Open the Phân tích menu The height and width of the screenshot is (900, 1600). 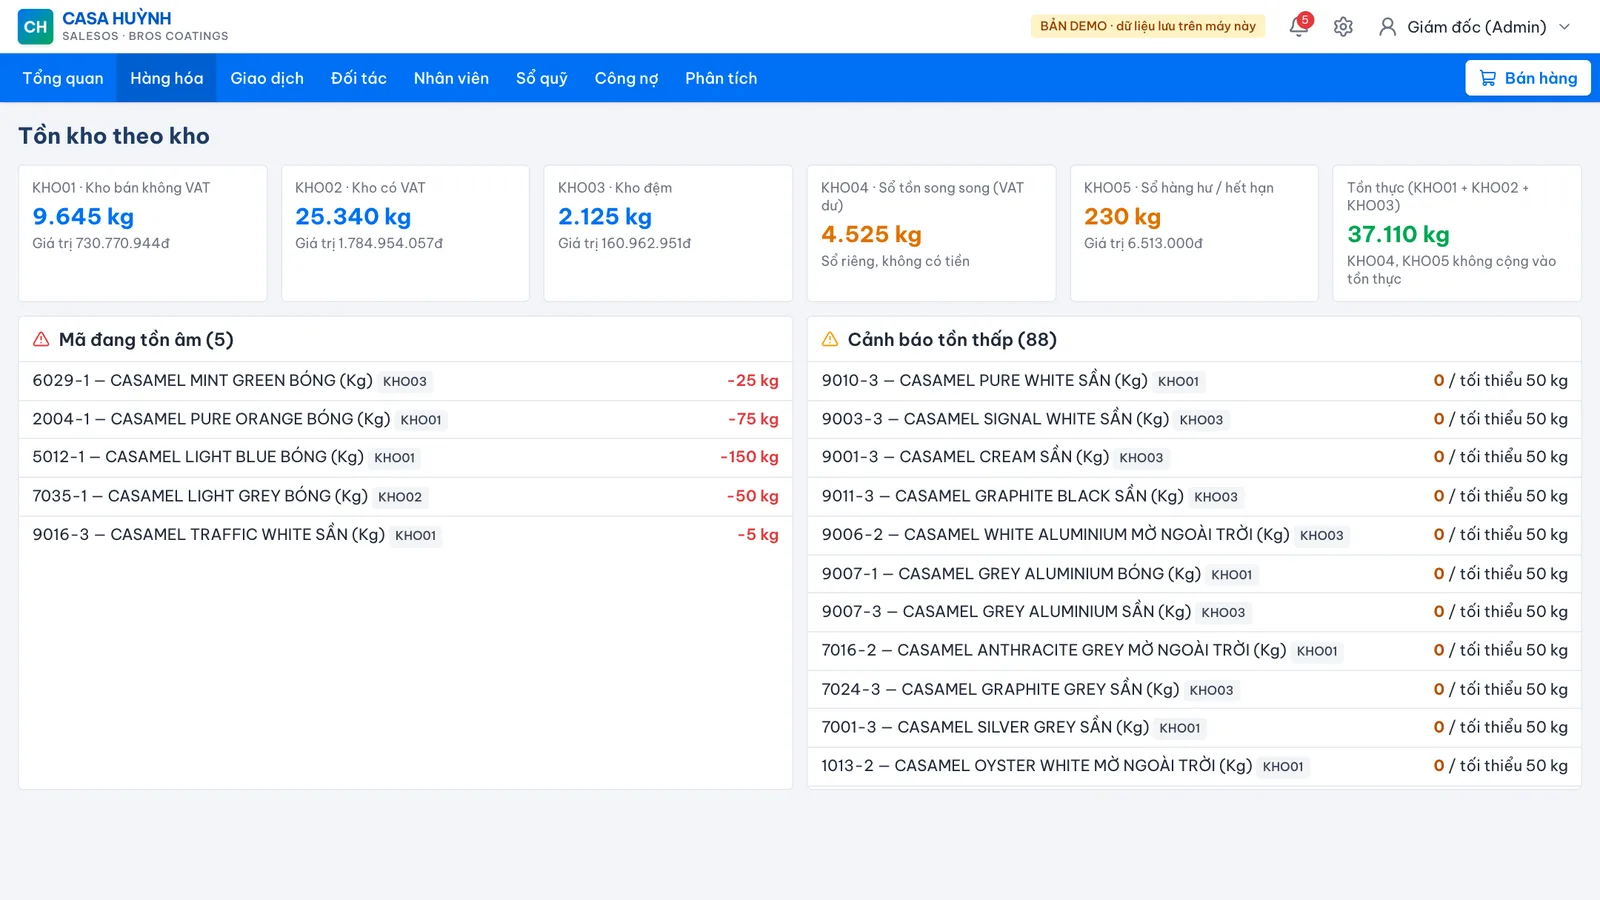pos(721,78)
